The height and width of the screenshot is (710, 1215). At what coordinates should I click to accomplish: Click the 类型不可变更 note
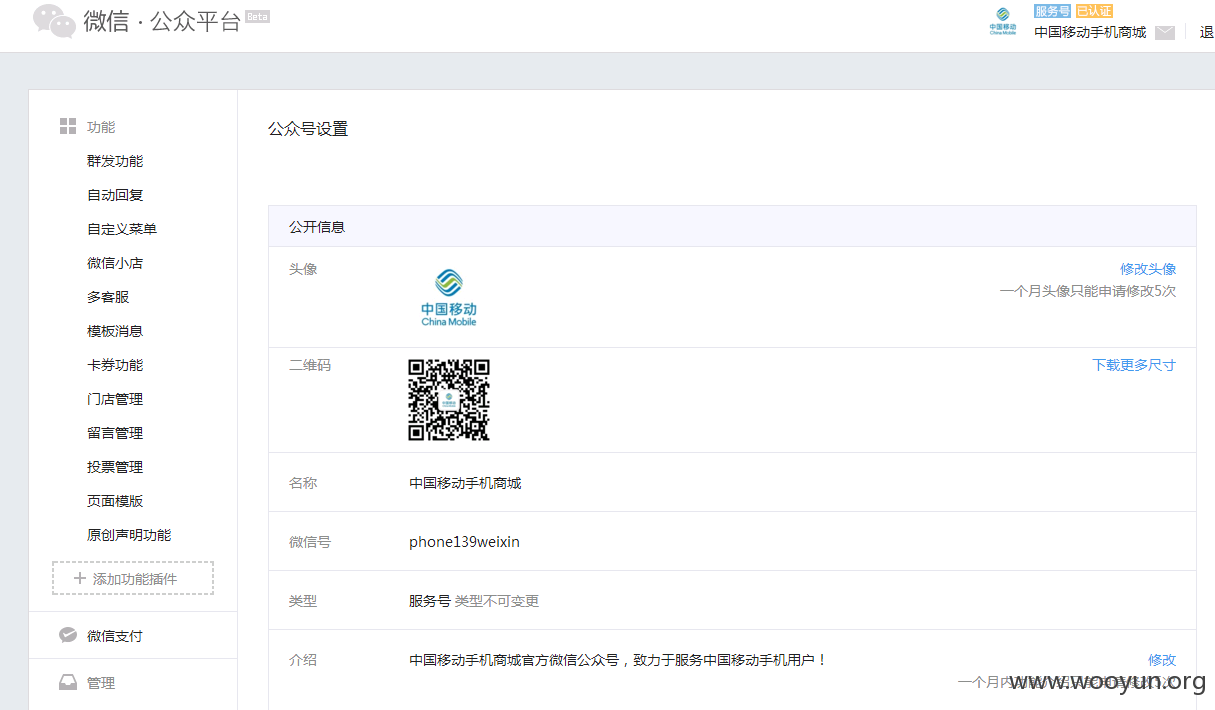click(497, 601)
